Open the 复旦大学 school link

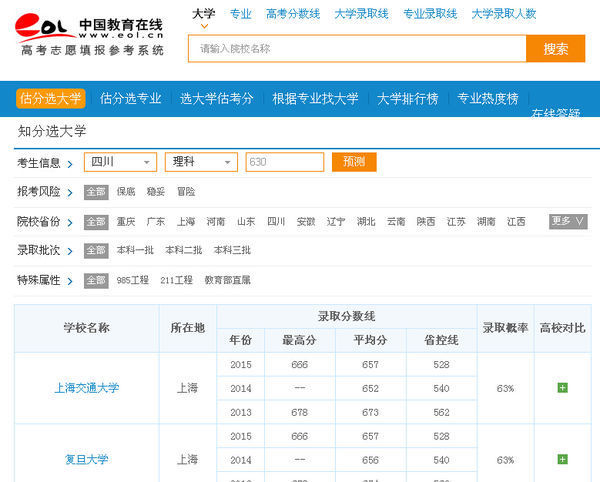pyautogui.click(x=87, y=459)
